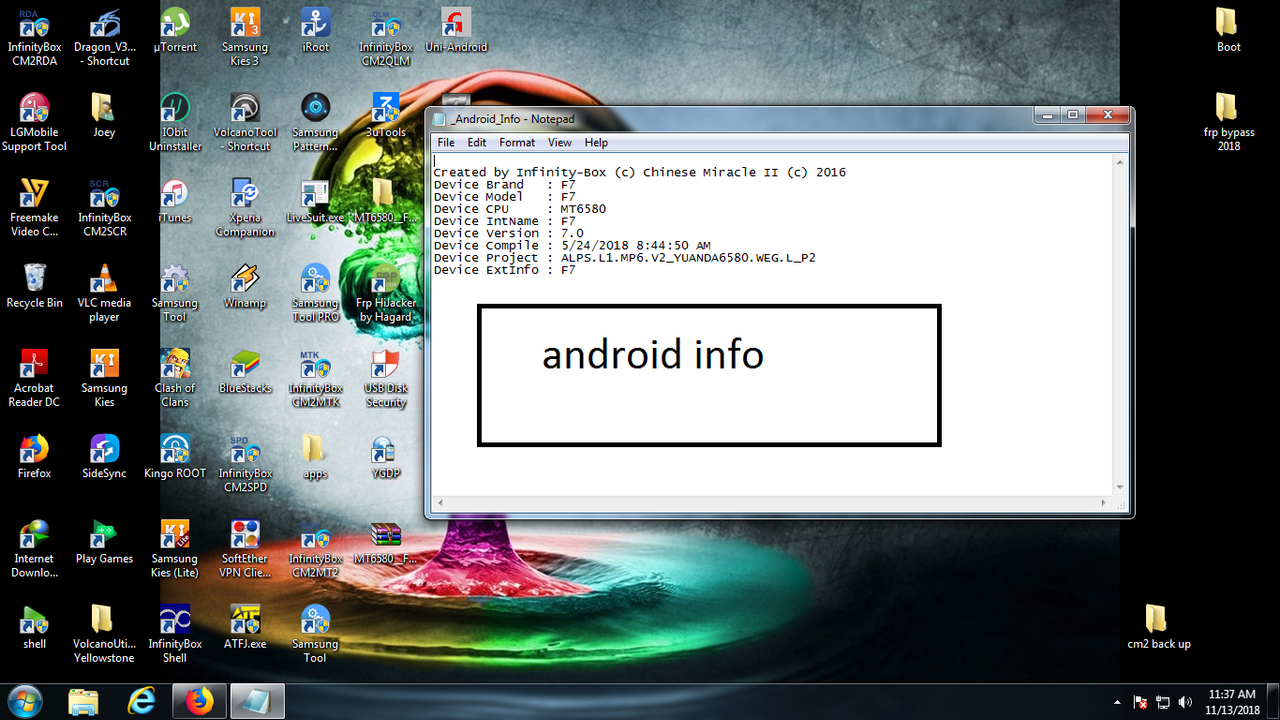Select the Notepad taskbar button
Image resolution: width=1280 pixels, height=720 pixels.
point(258,702)
